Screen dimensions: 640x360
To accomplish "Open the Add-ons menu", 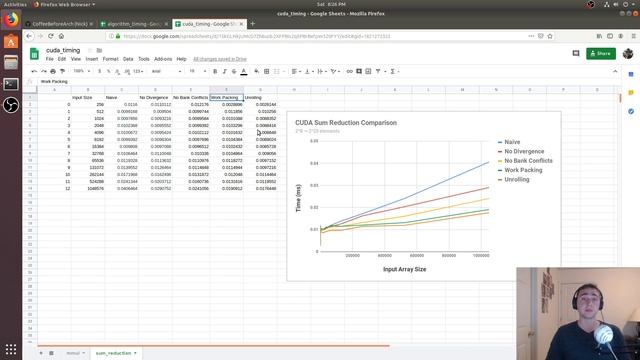I will [x=163, y=59].
